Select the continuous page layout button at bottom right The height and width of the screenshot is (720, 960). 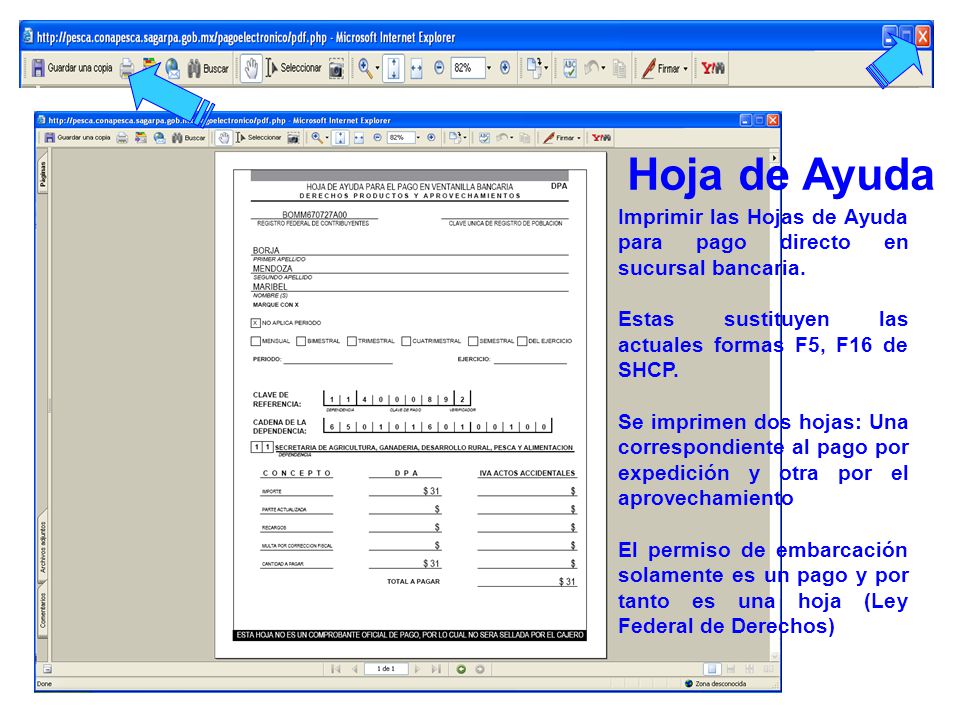tap(730, 669)
